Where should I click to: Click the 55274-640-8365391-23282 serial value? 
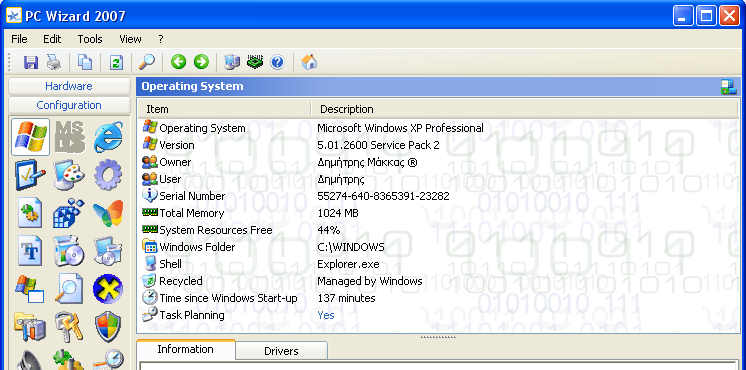[383, 196]
